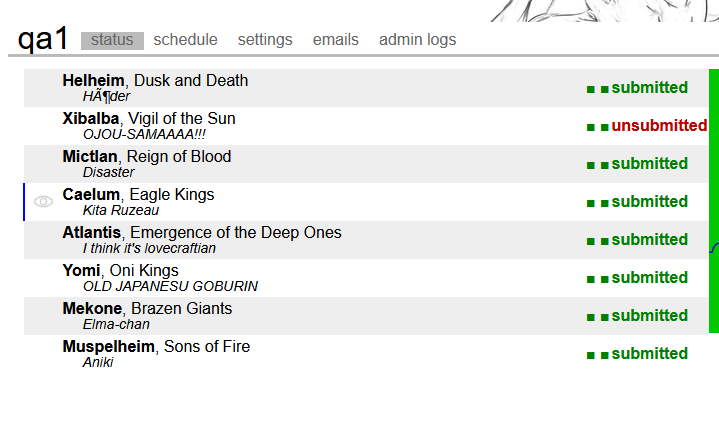Click the submitted status for Muspelheim

[x=649, y=354]
